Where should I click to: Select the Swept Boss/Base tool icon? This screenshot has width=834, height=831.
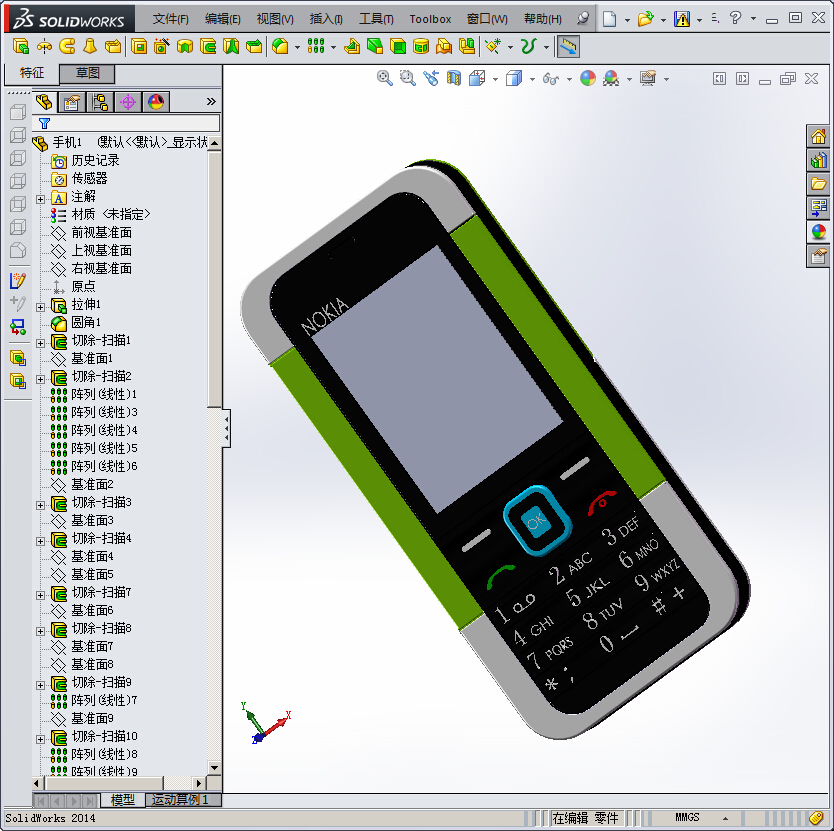[x=67, y=46]
